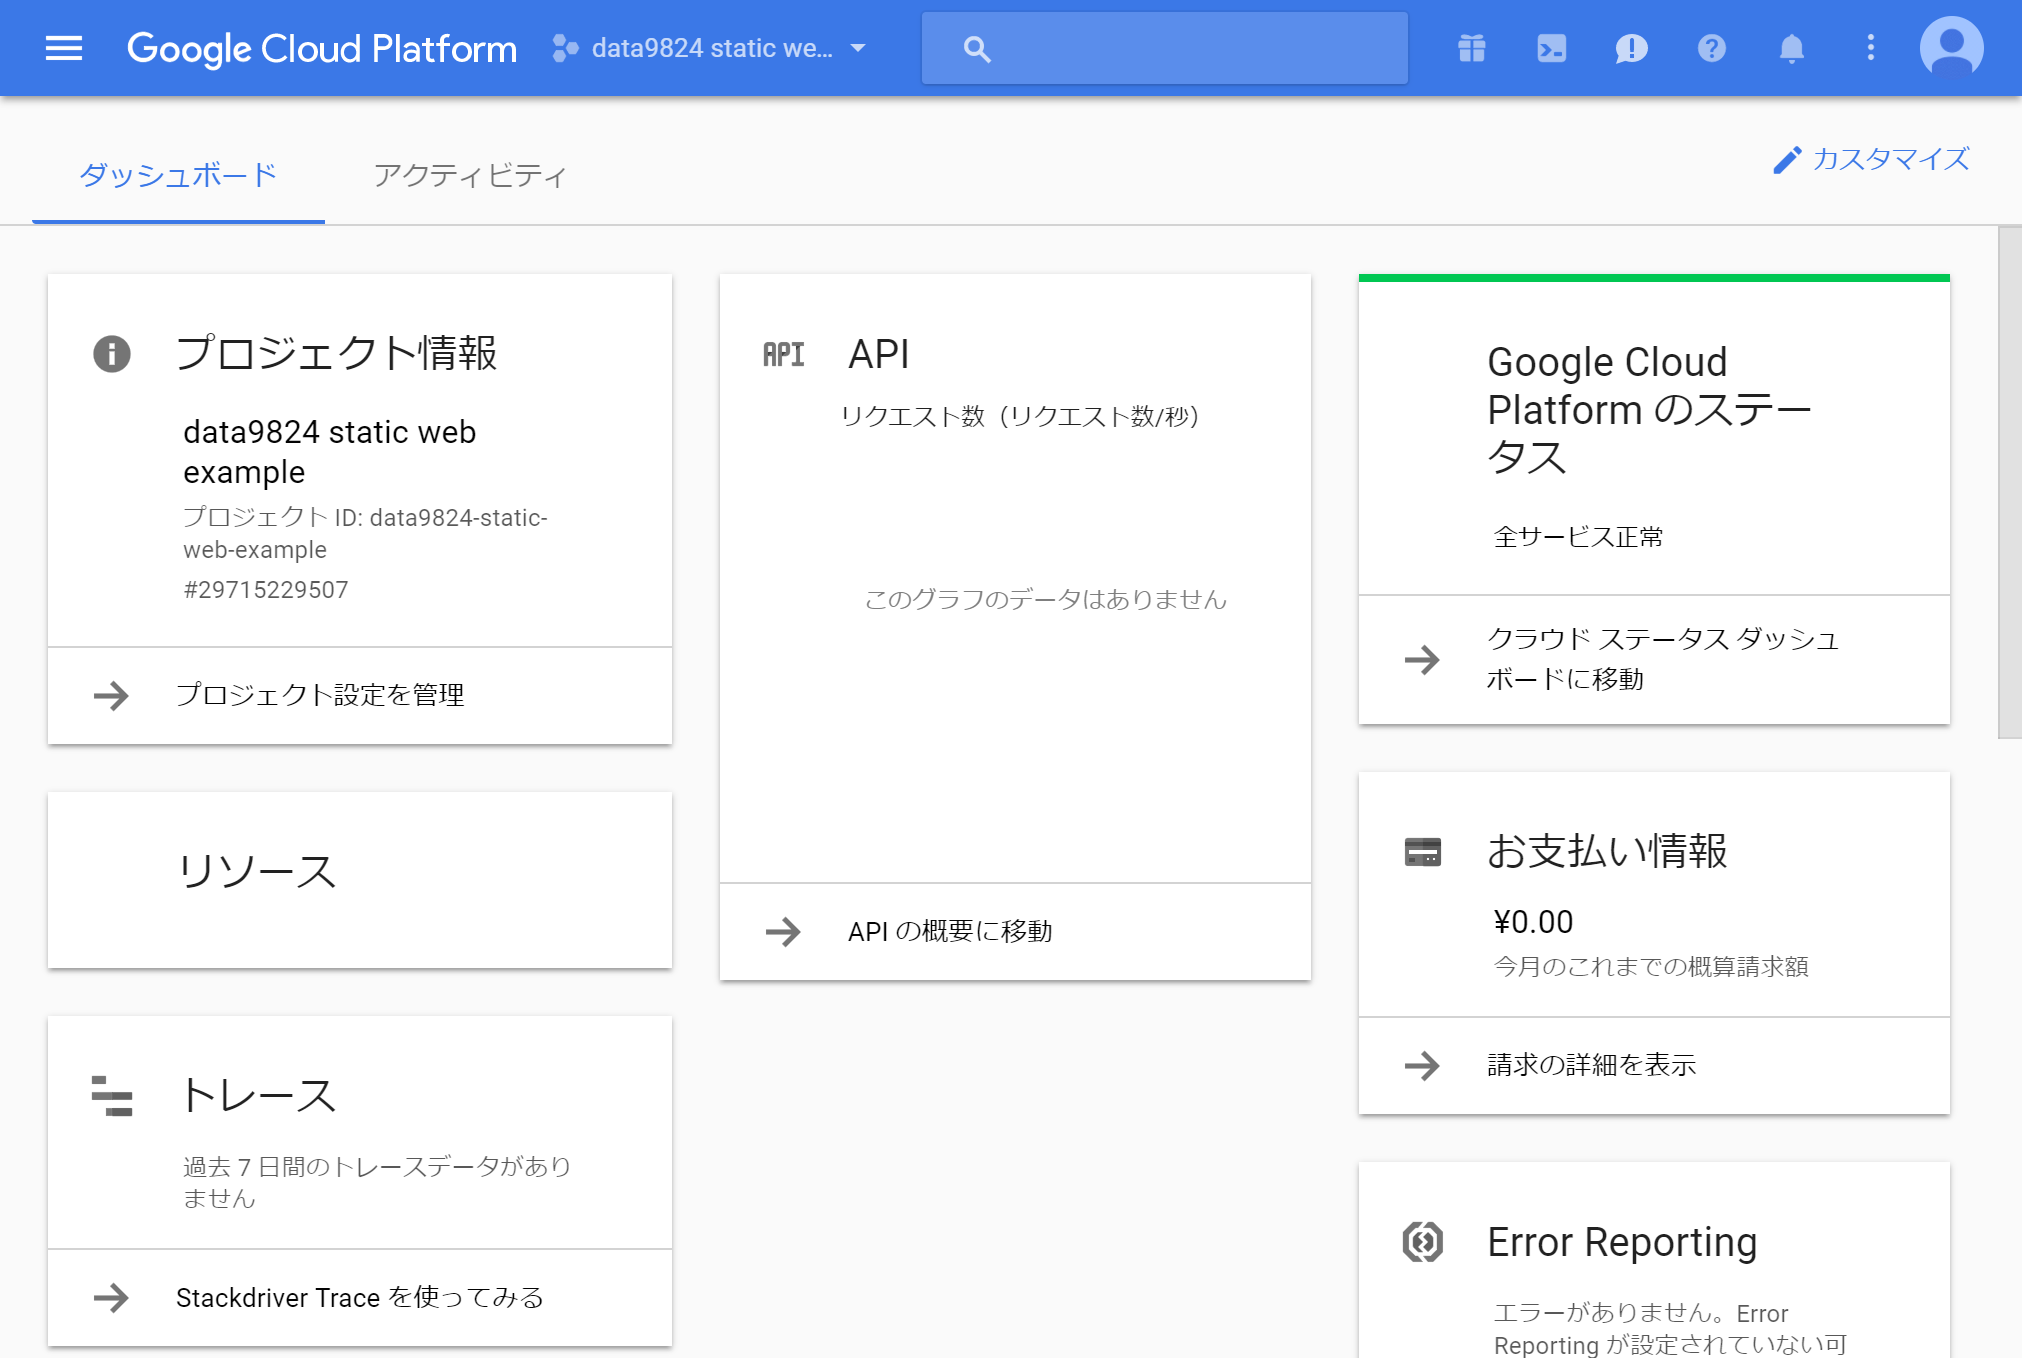The height and width of the screenshot is (1358, 2022).
Task: Activate Cloud Shell terminal icon
Action: pyautogui.click(x=1551, y=48)
